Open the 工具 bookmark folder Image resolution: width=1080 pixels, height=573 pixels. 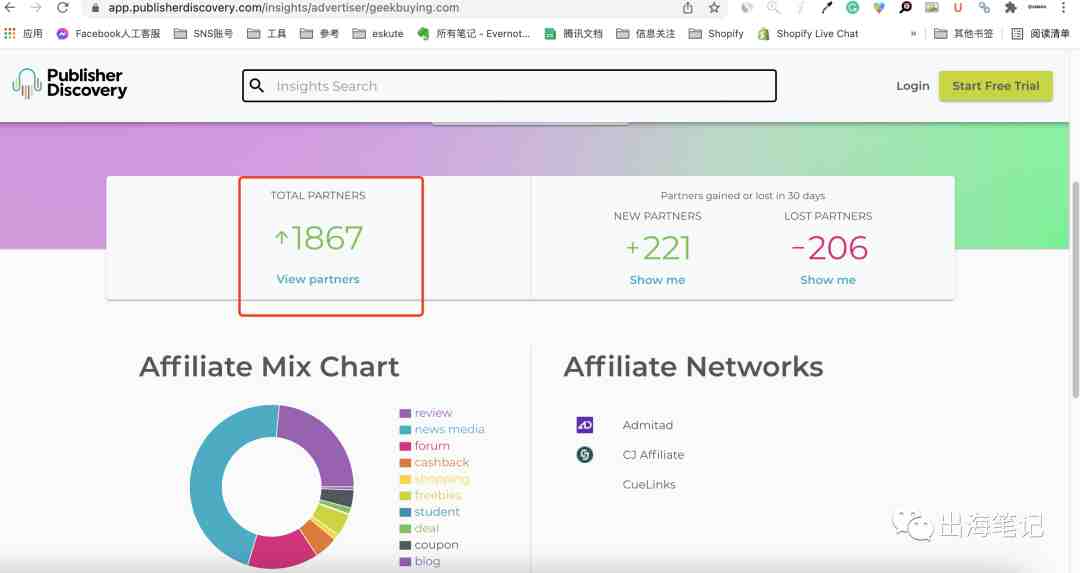(x=267, y=33)
